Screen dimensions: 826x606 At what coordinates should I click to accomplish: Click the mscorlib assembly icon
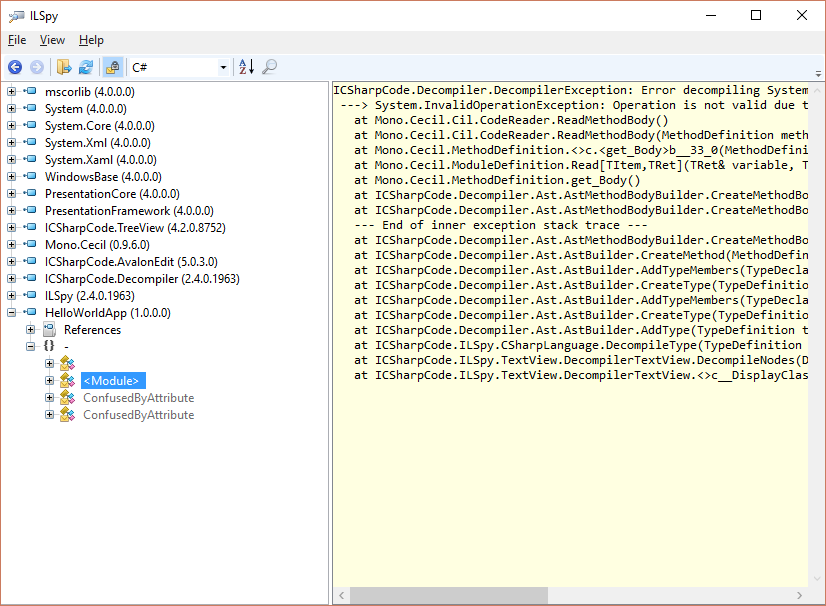point(30,91)
